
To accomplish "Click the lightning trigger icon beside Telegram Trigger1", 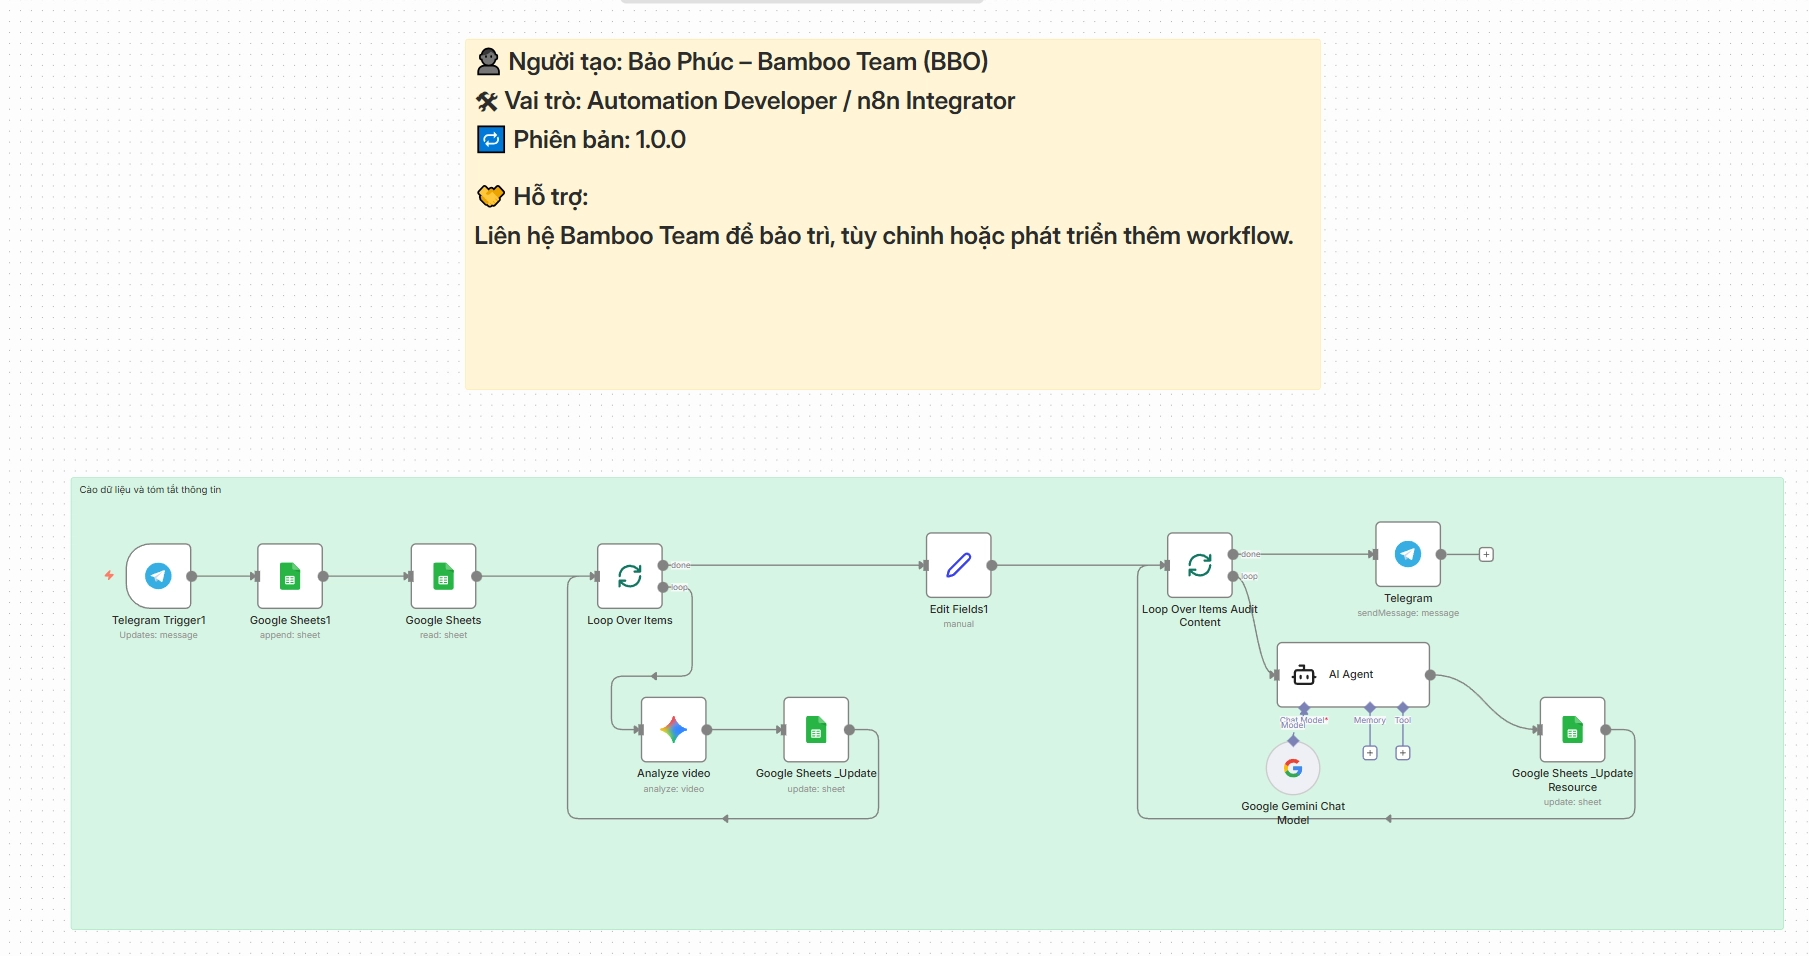I will (109, 575).
